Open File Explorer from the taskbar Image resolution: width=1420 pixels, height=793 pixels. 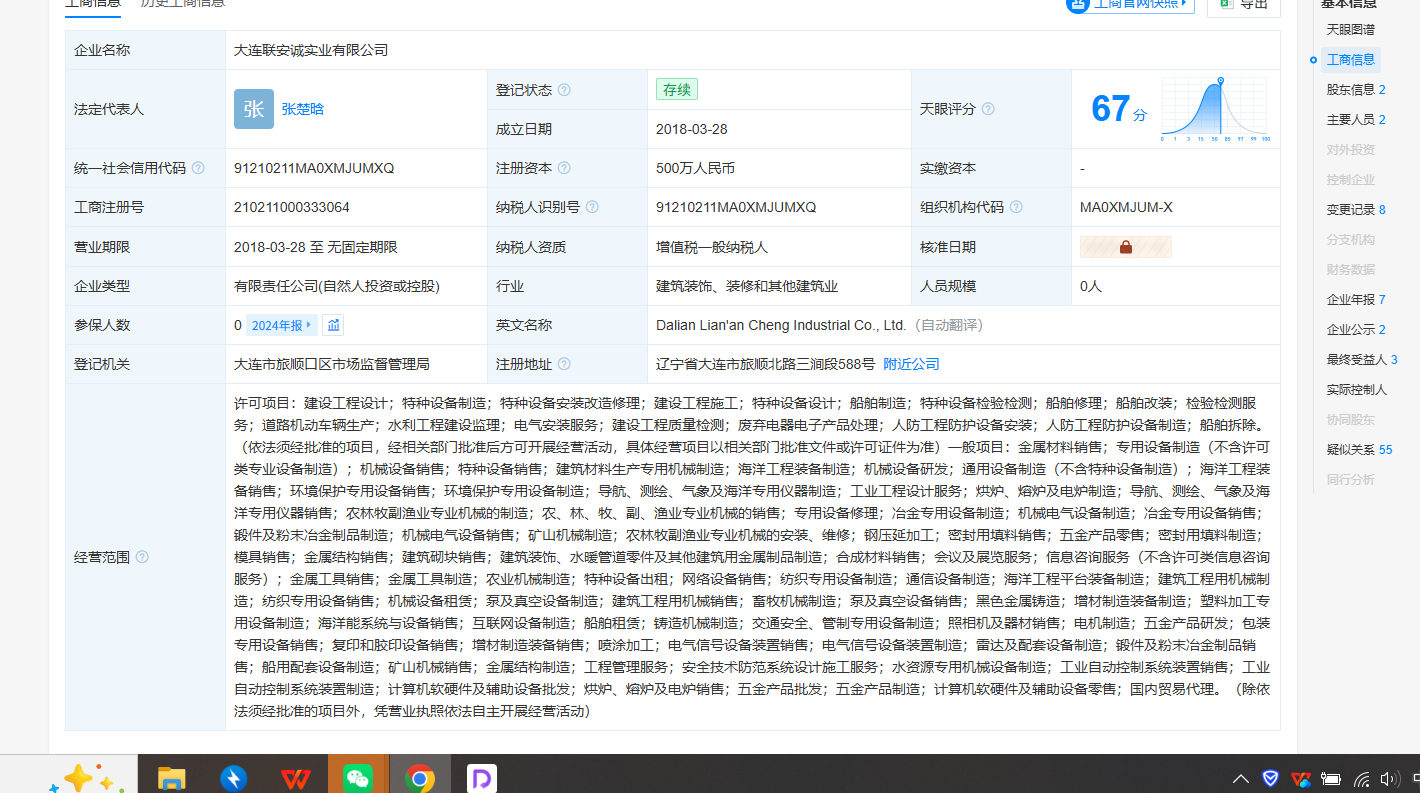point(172,778)
